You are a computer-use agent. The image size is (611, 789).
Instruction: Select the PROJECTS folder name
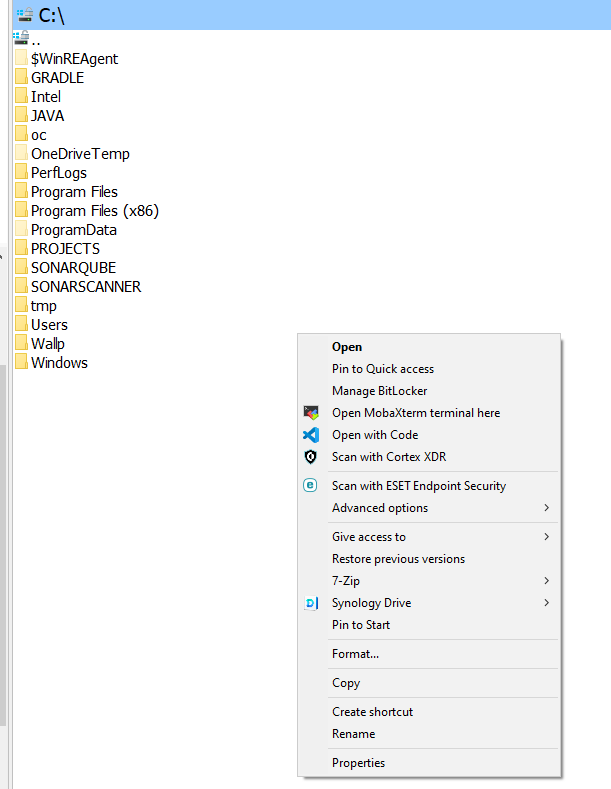tap(65, 249)
